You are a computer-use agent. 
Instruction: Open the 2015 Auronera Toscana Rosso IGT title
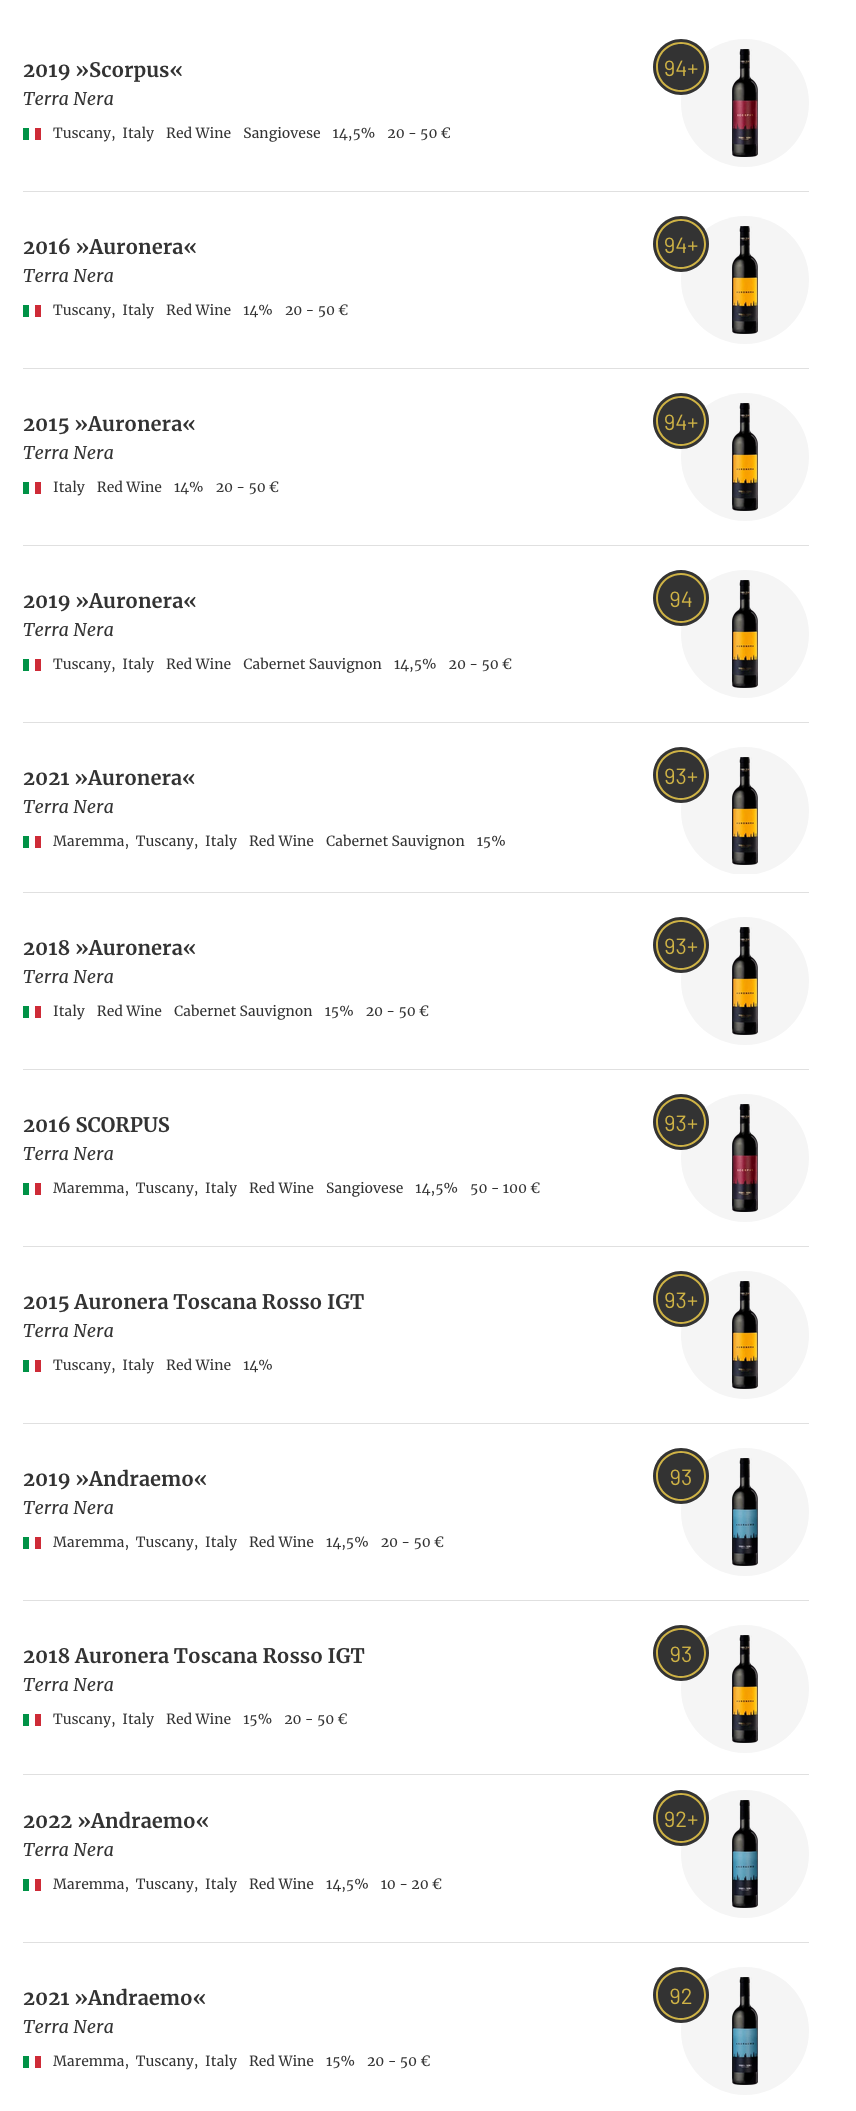tap(193, 1302)
